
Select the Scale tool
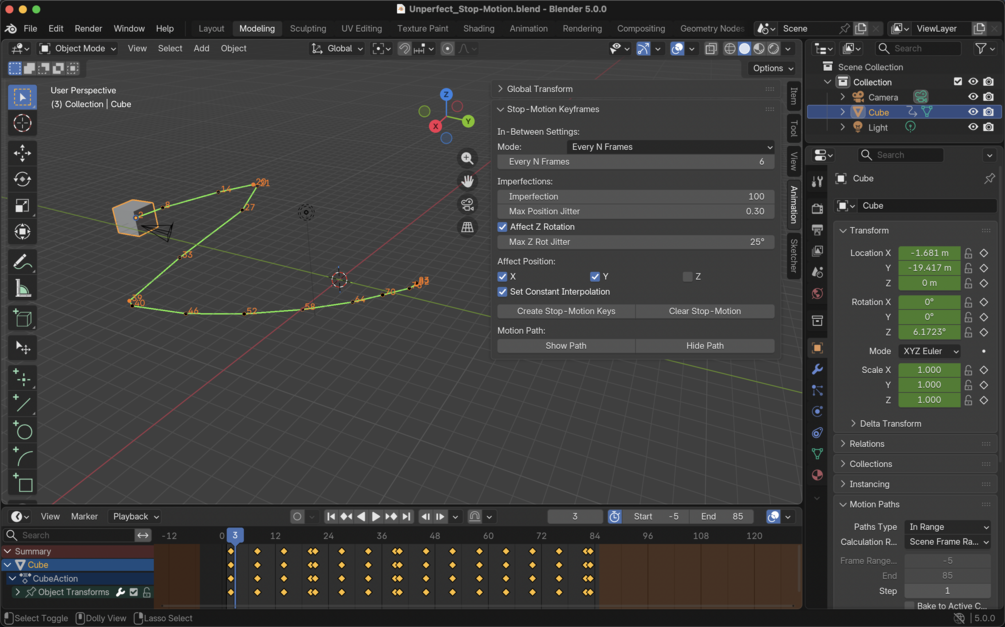click(22, 206)
